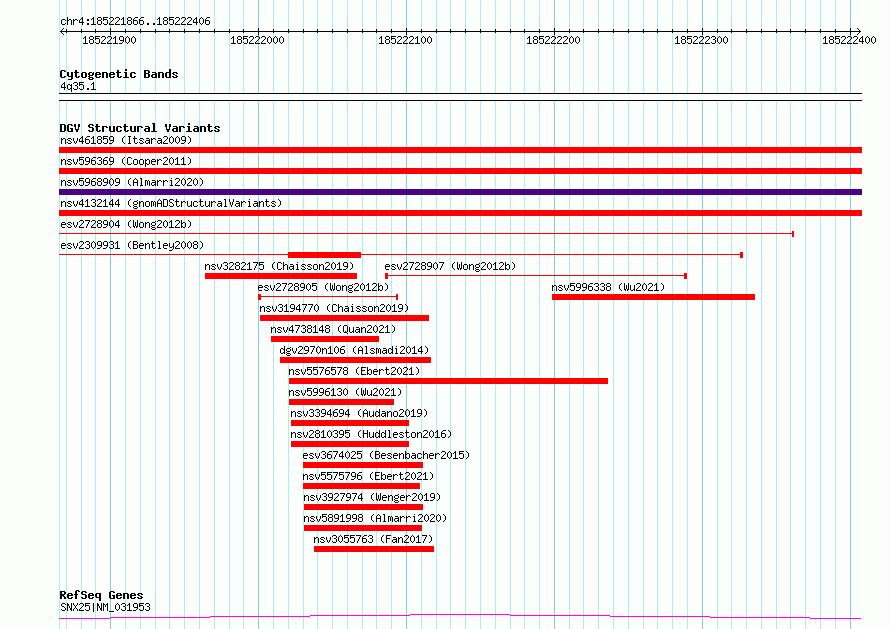The height and width of the screenshot is (629, 890).
Task: Select esv2728907 (Wong2012b) label
Action: (450, 266)
